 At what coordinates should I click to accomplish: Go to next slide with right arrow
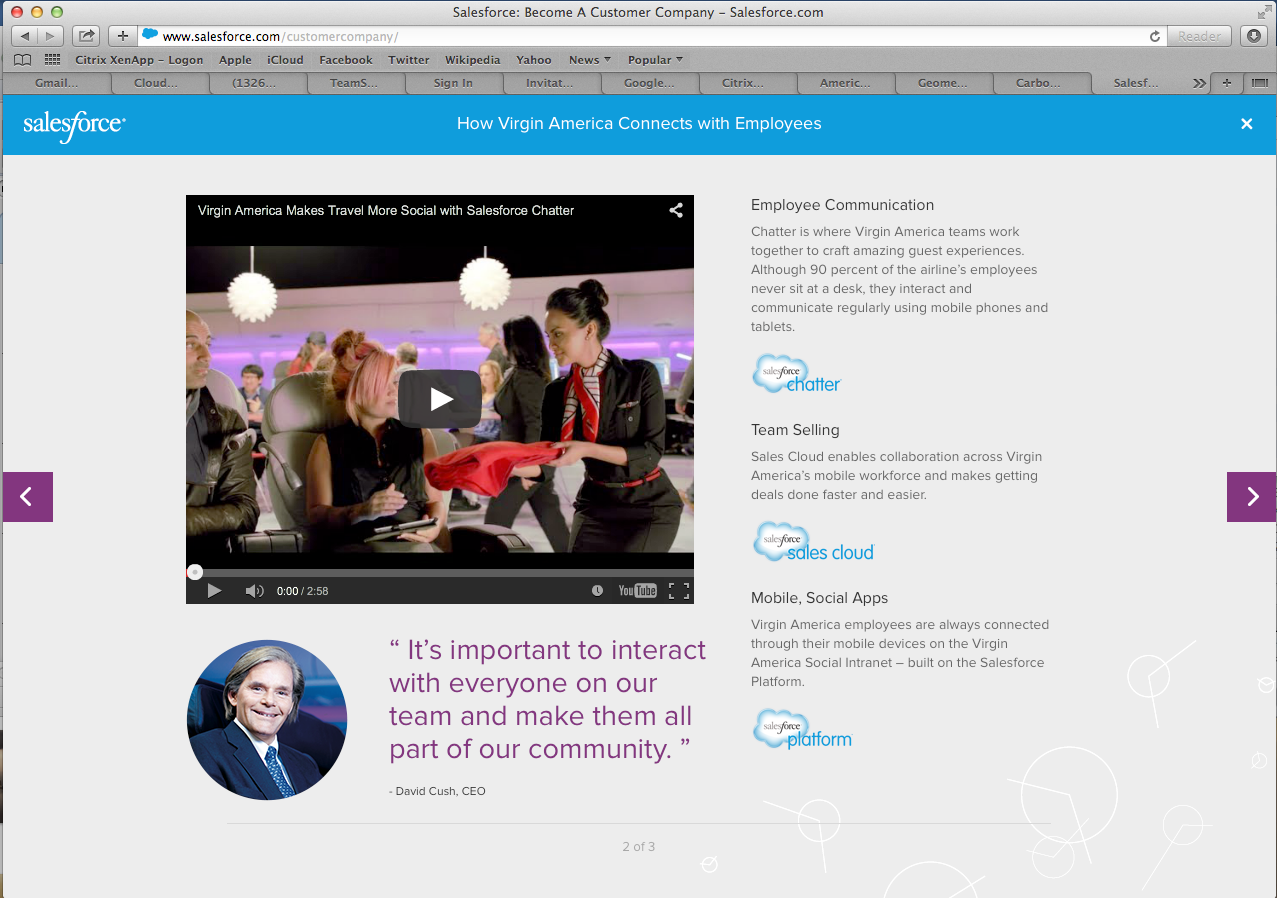(1251, 497)
